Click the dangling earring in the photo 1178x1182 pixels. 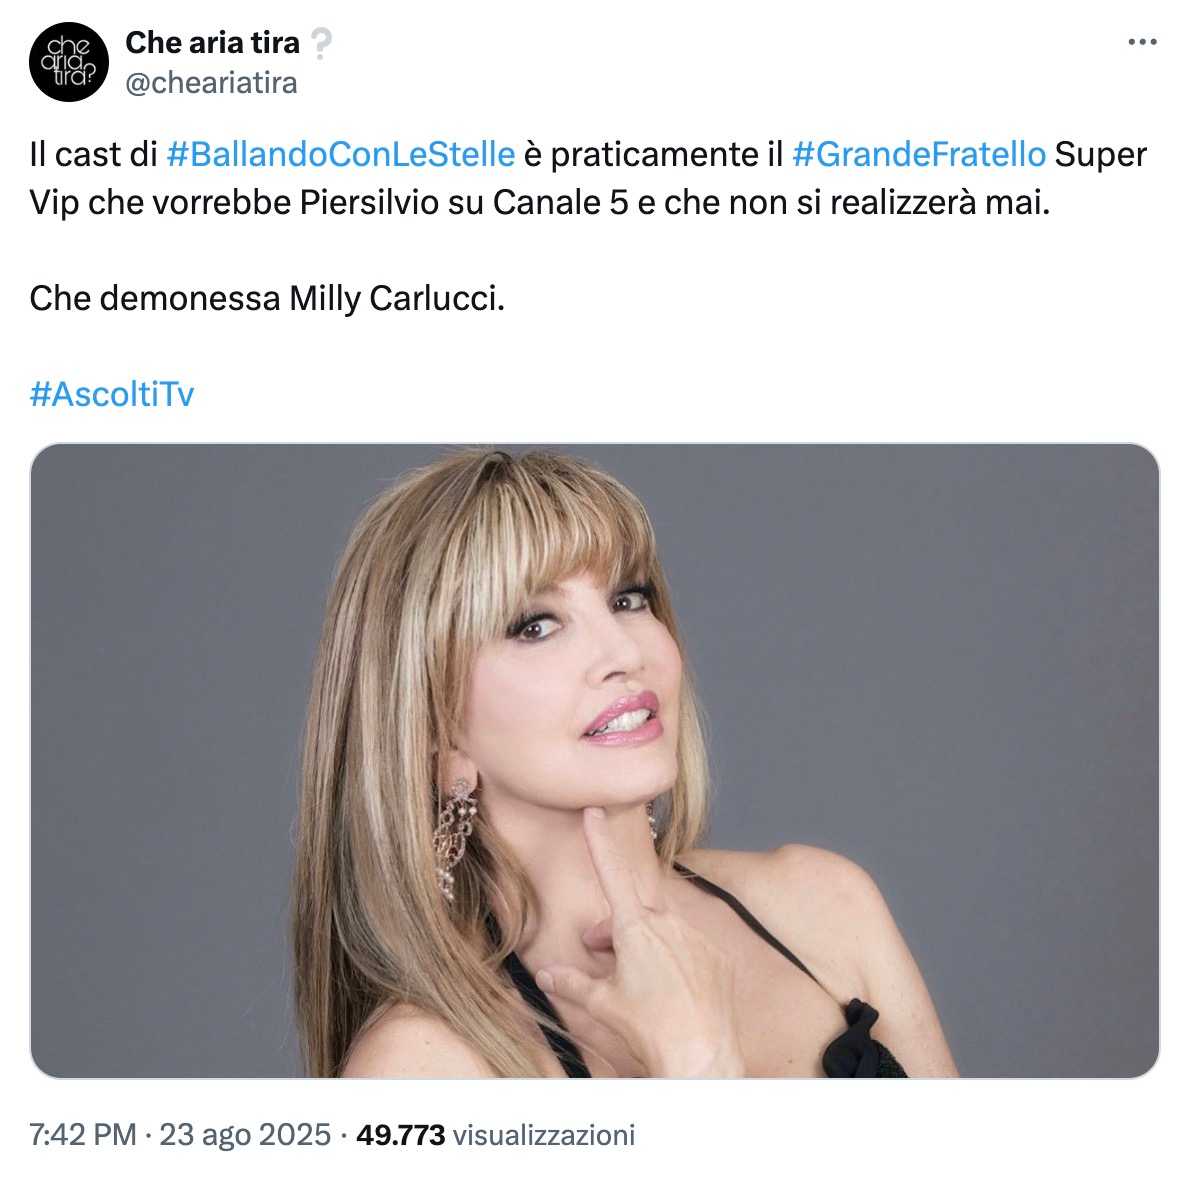coord(454,837)
